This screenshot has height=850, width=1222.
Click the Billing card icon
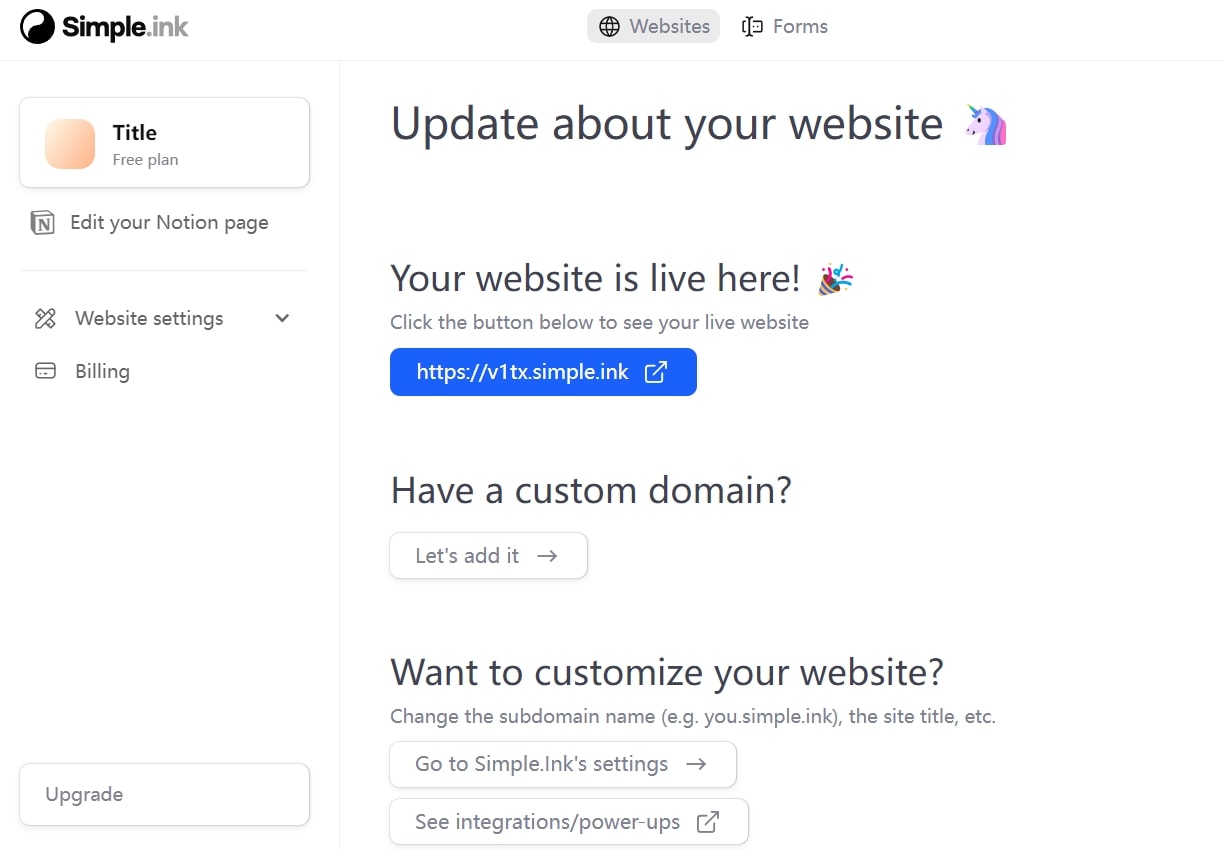pos(45,372)
